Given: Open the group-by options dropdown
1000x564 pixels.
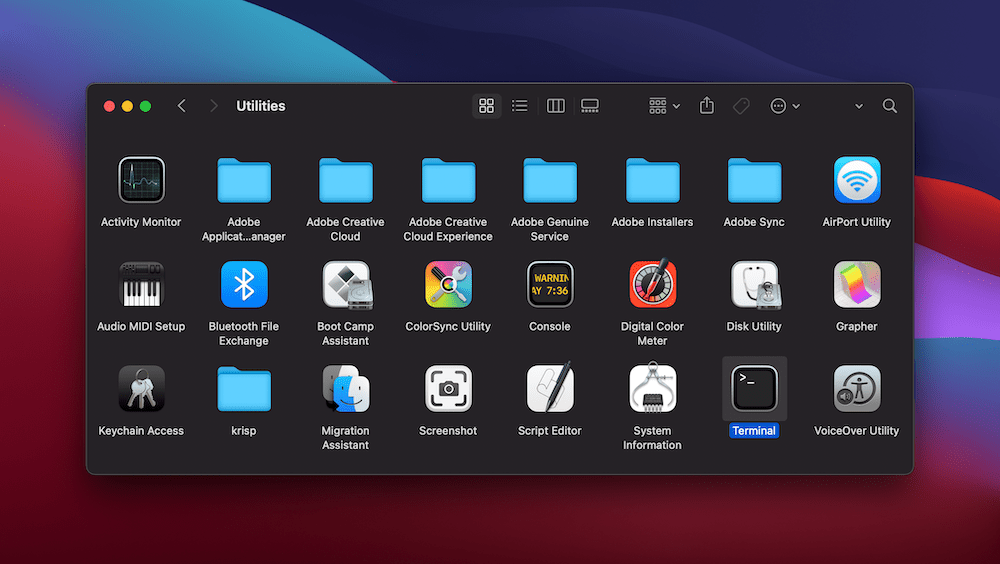Looking at the screenshot, I should click(x=664, y=106).
